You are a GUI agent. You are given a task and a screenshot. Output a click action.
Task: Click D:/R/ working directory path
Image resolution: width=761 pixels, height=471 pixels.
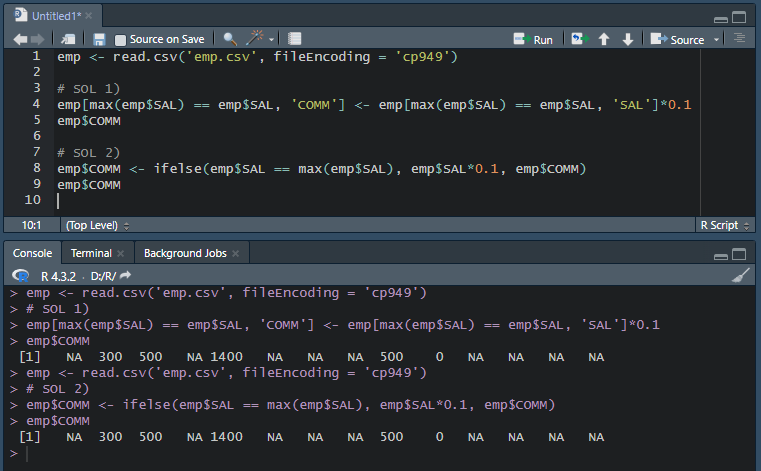point(103,276)
